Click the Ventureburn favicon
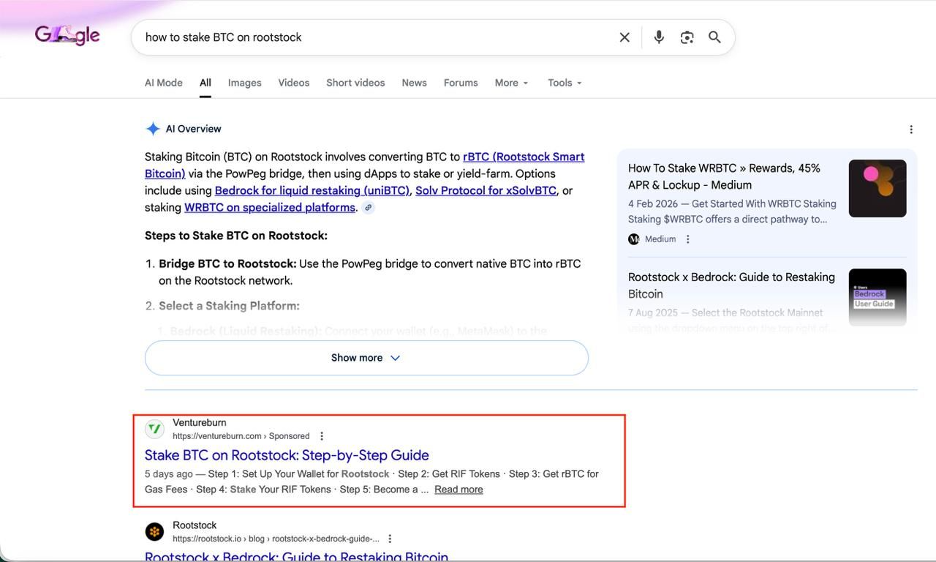936x562 pixels. click(x=155, y=429)
